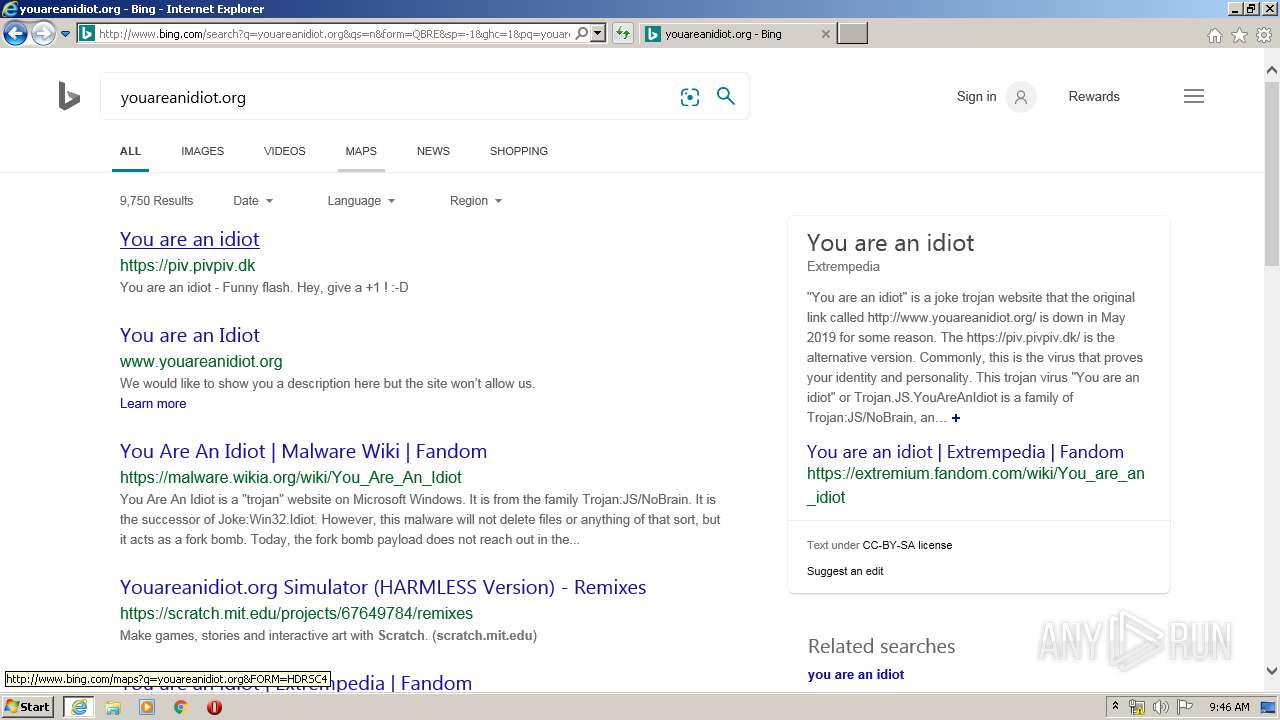Click the red Opera icon in taskbar
The image size is (1280, 720).
coord(214,707)
